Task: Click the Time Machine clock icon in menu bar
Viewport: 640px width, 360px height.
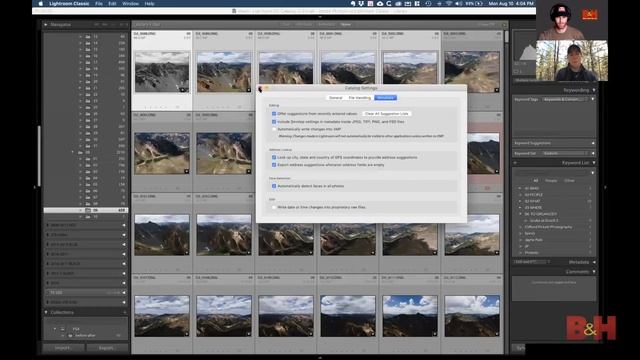Action: 428,3
